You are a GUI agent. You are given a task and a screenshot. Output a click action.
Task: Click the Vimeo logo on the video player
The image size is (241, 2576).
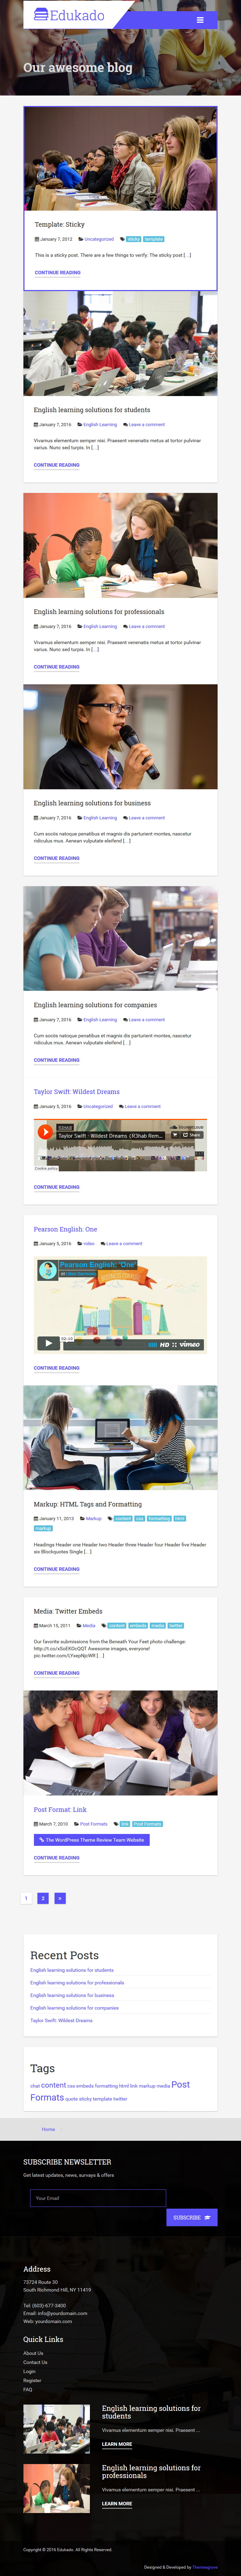coord(190,1344)
